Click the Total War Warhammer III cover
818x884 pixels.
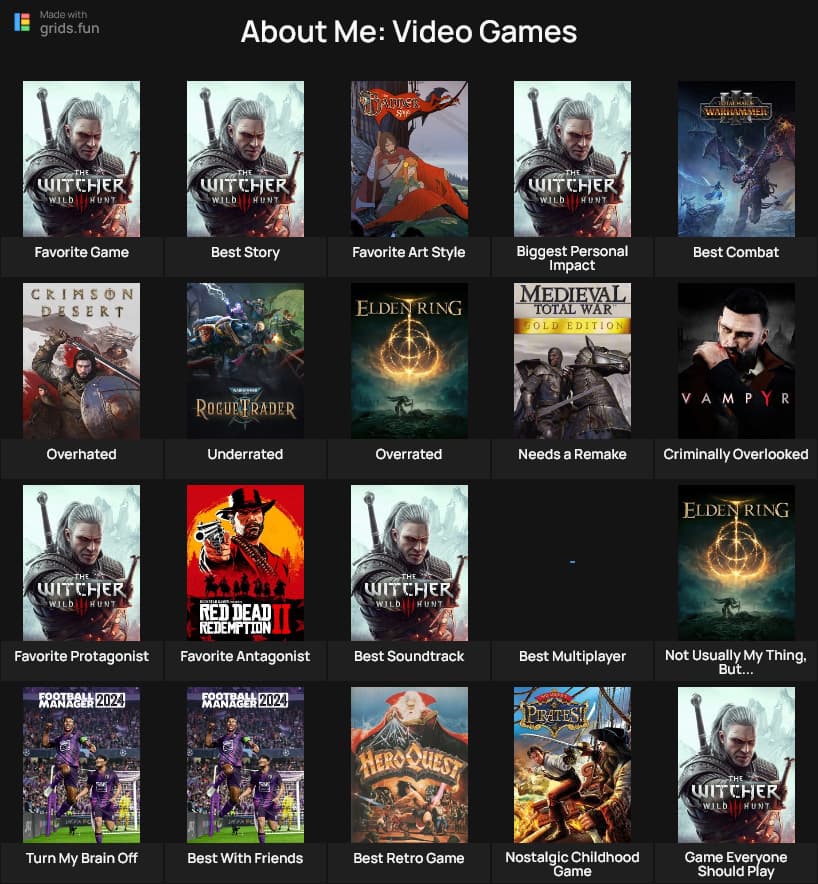pos(736,158)
